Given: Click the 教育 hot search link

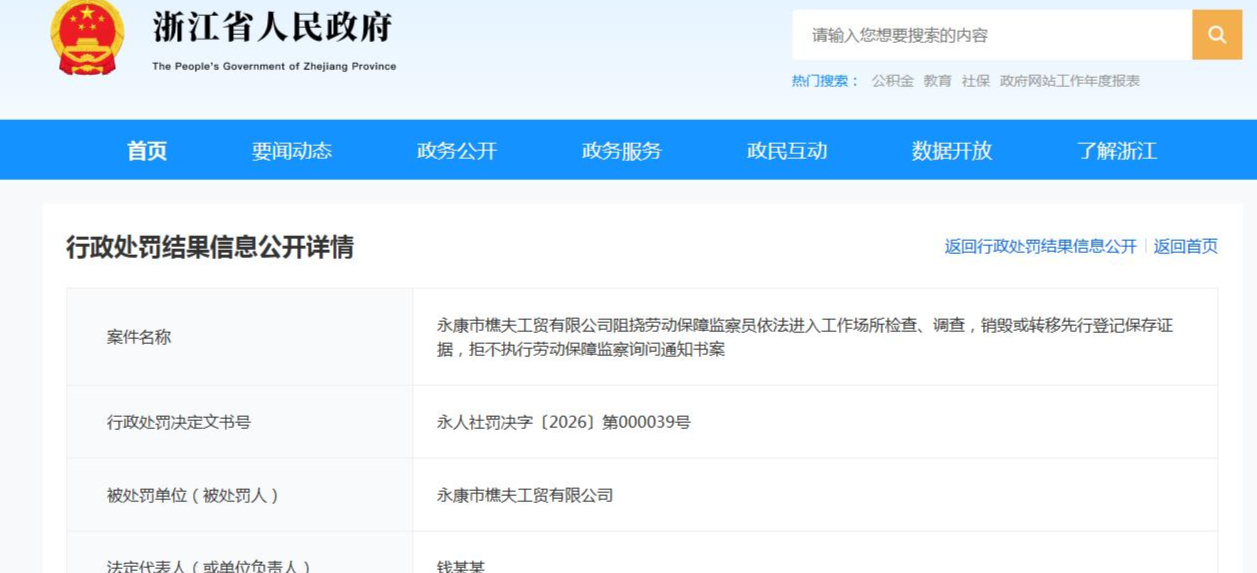Looking at the screenshot, I should [937, 81].
